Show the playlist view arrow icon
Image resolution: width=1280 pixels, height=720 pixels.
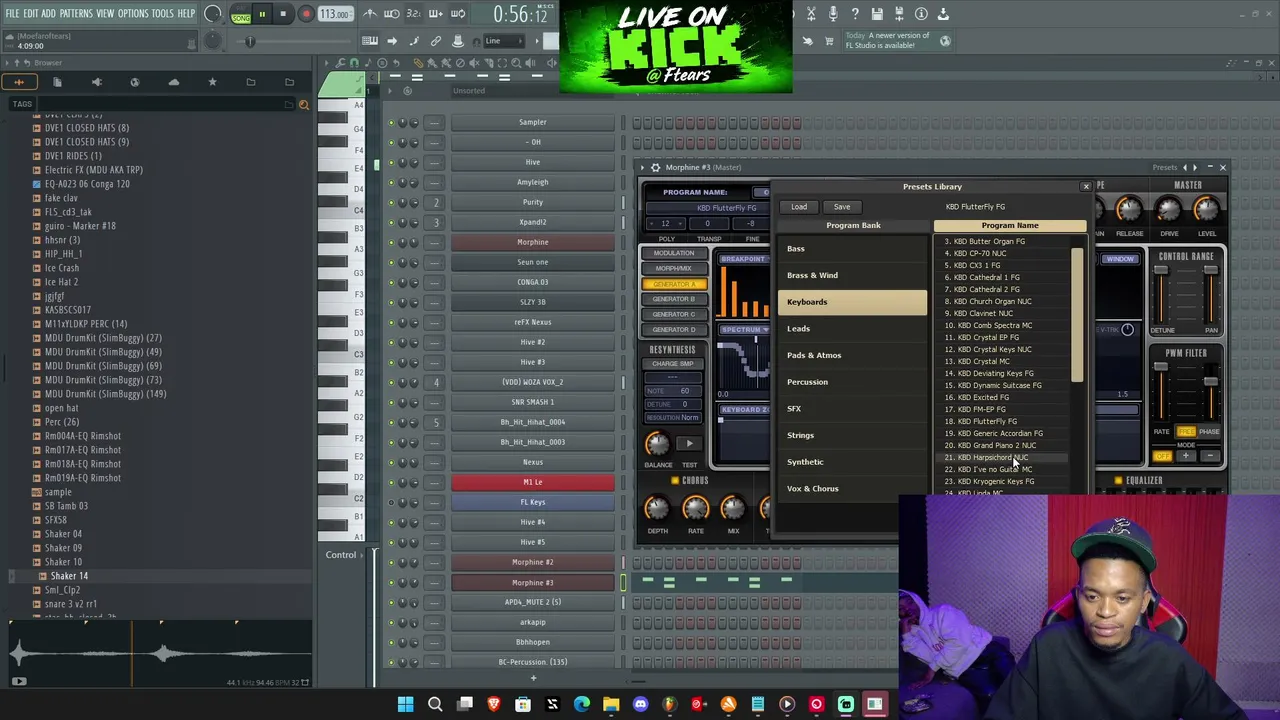pyautogui.click(x=391, y=41)
